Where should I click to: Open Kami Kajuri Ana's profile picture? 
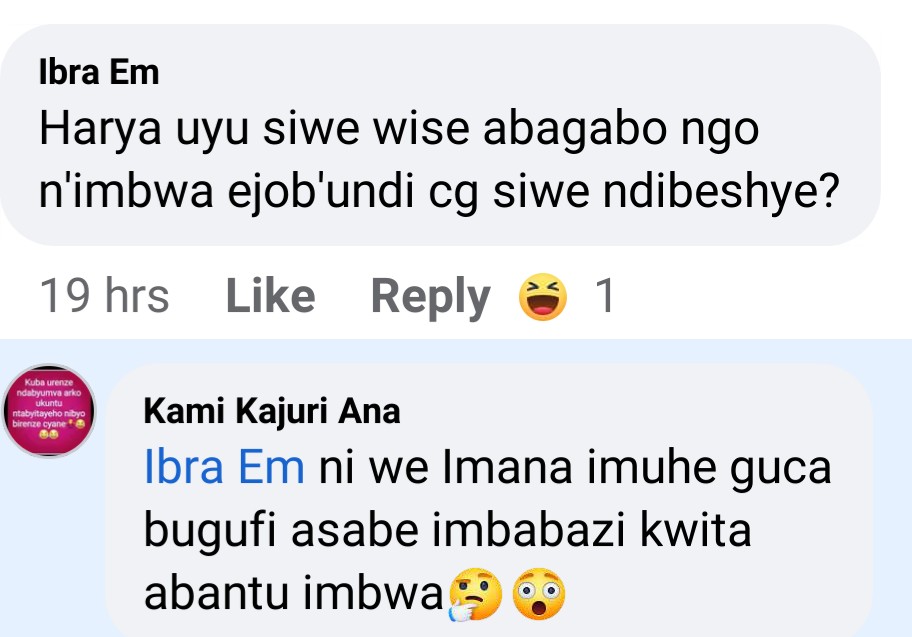click(x=50, y=409)
